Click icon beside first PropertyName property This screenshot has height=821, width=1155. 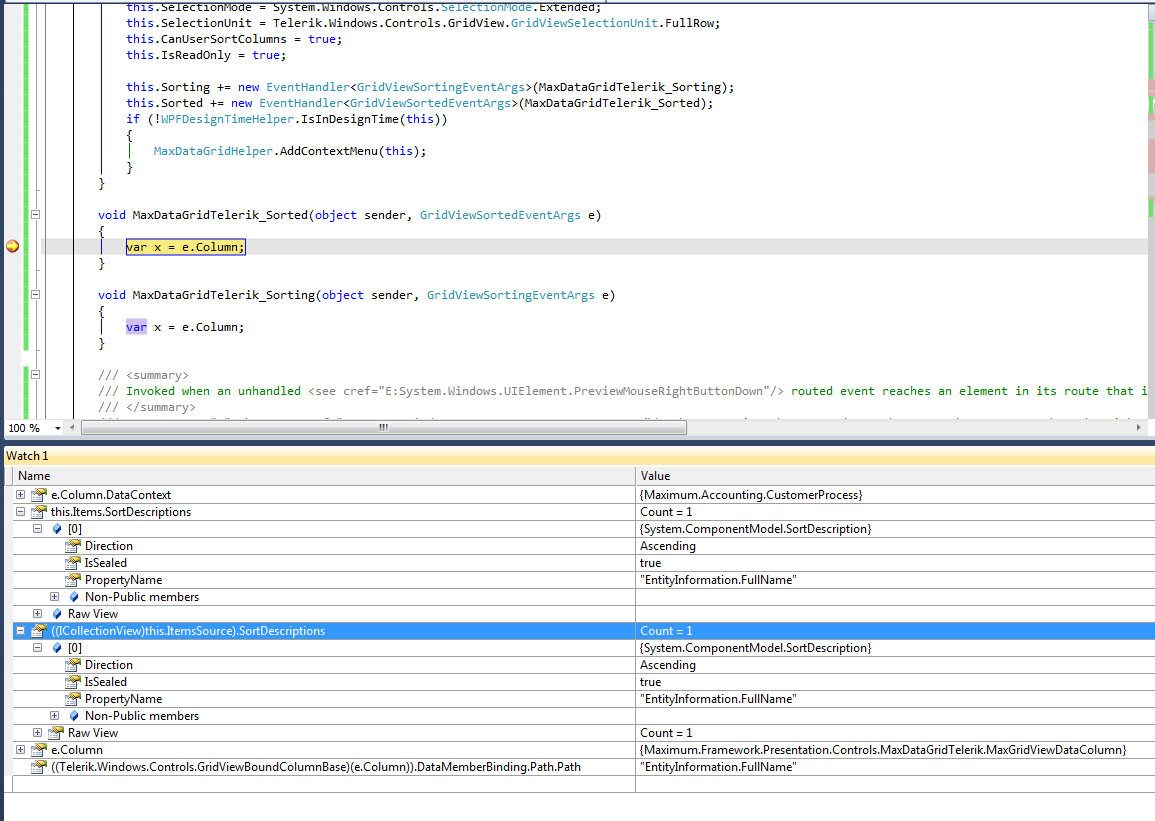72,579
